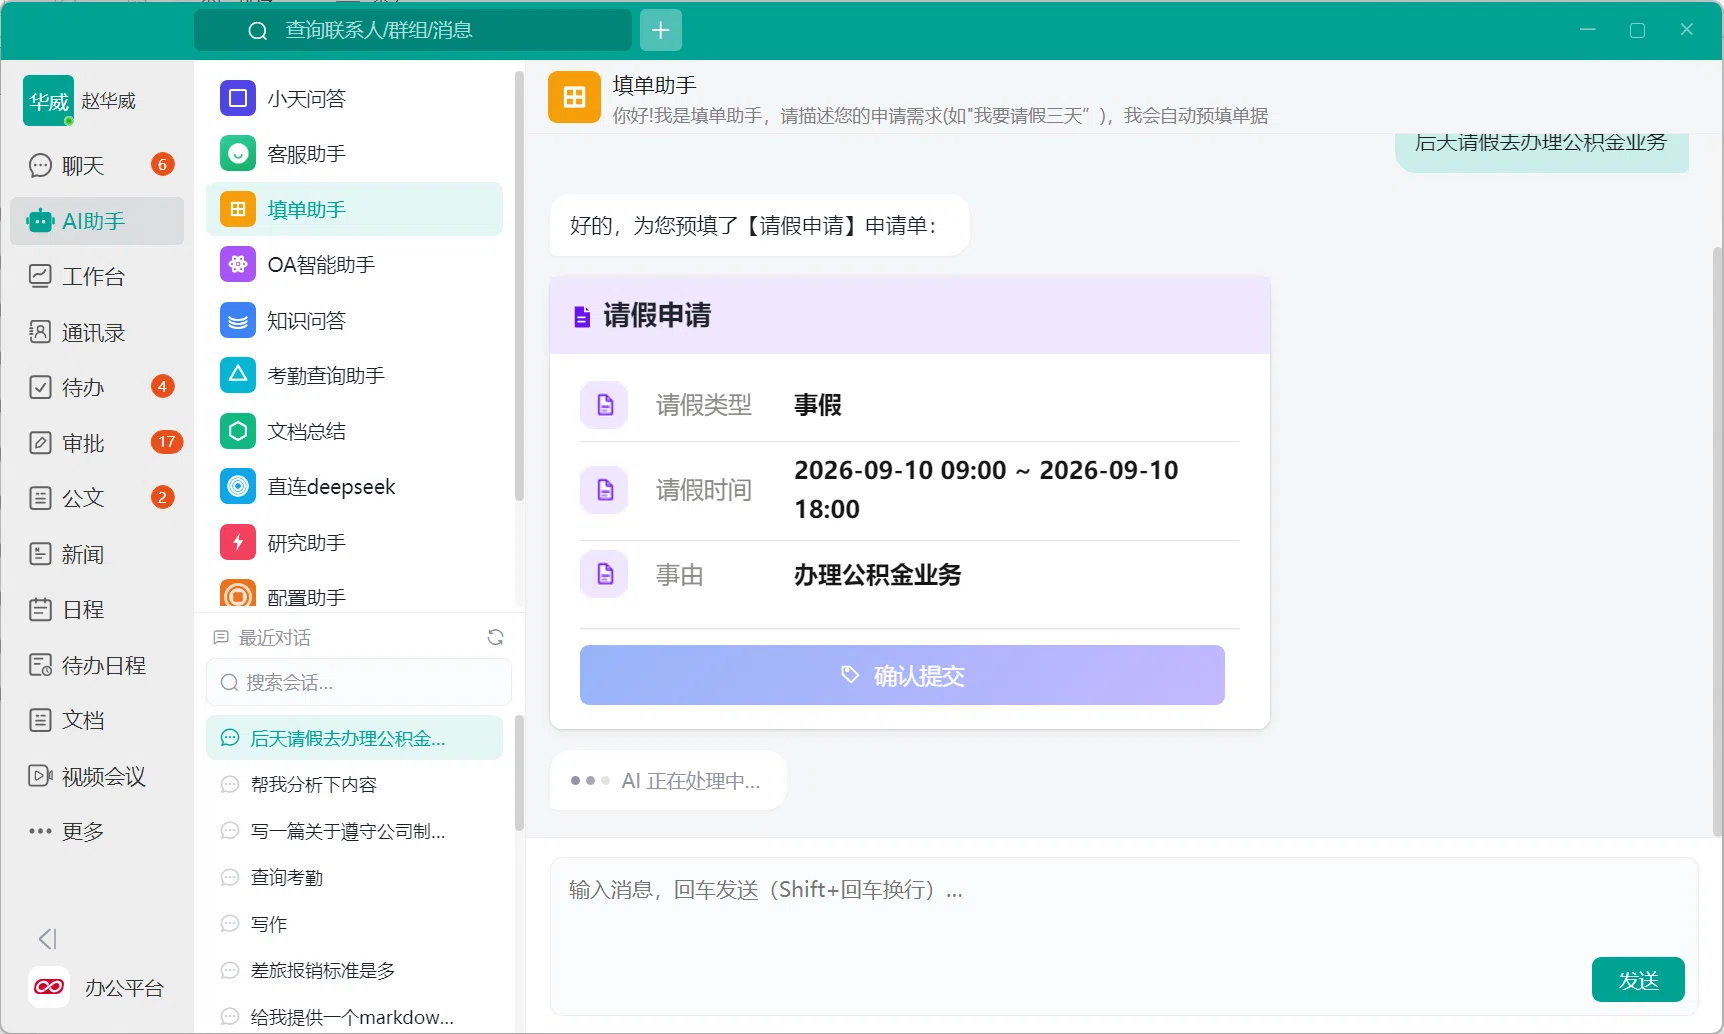
Task: Open 新闻 in the sidebar
Action: click(97, 554)
